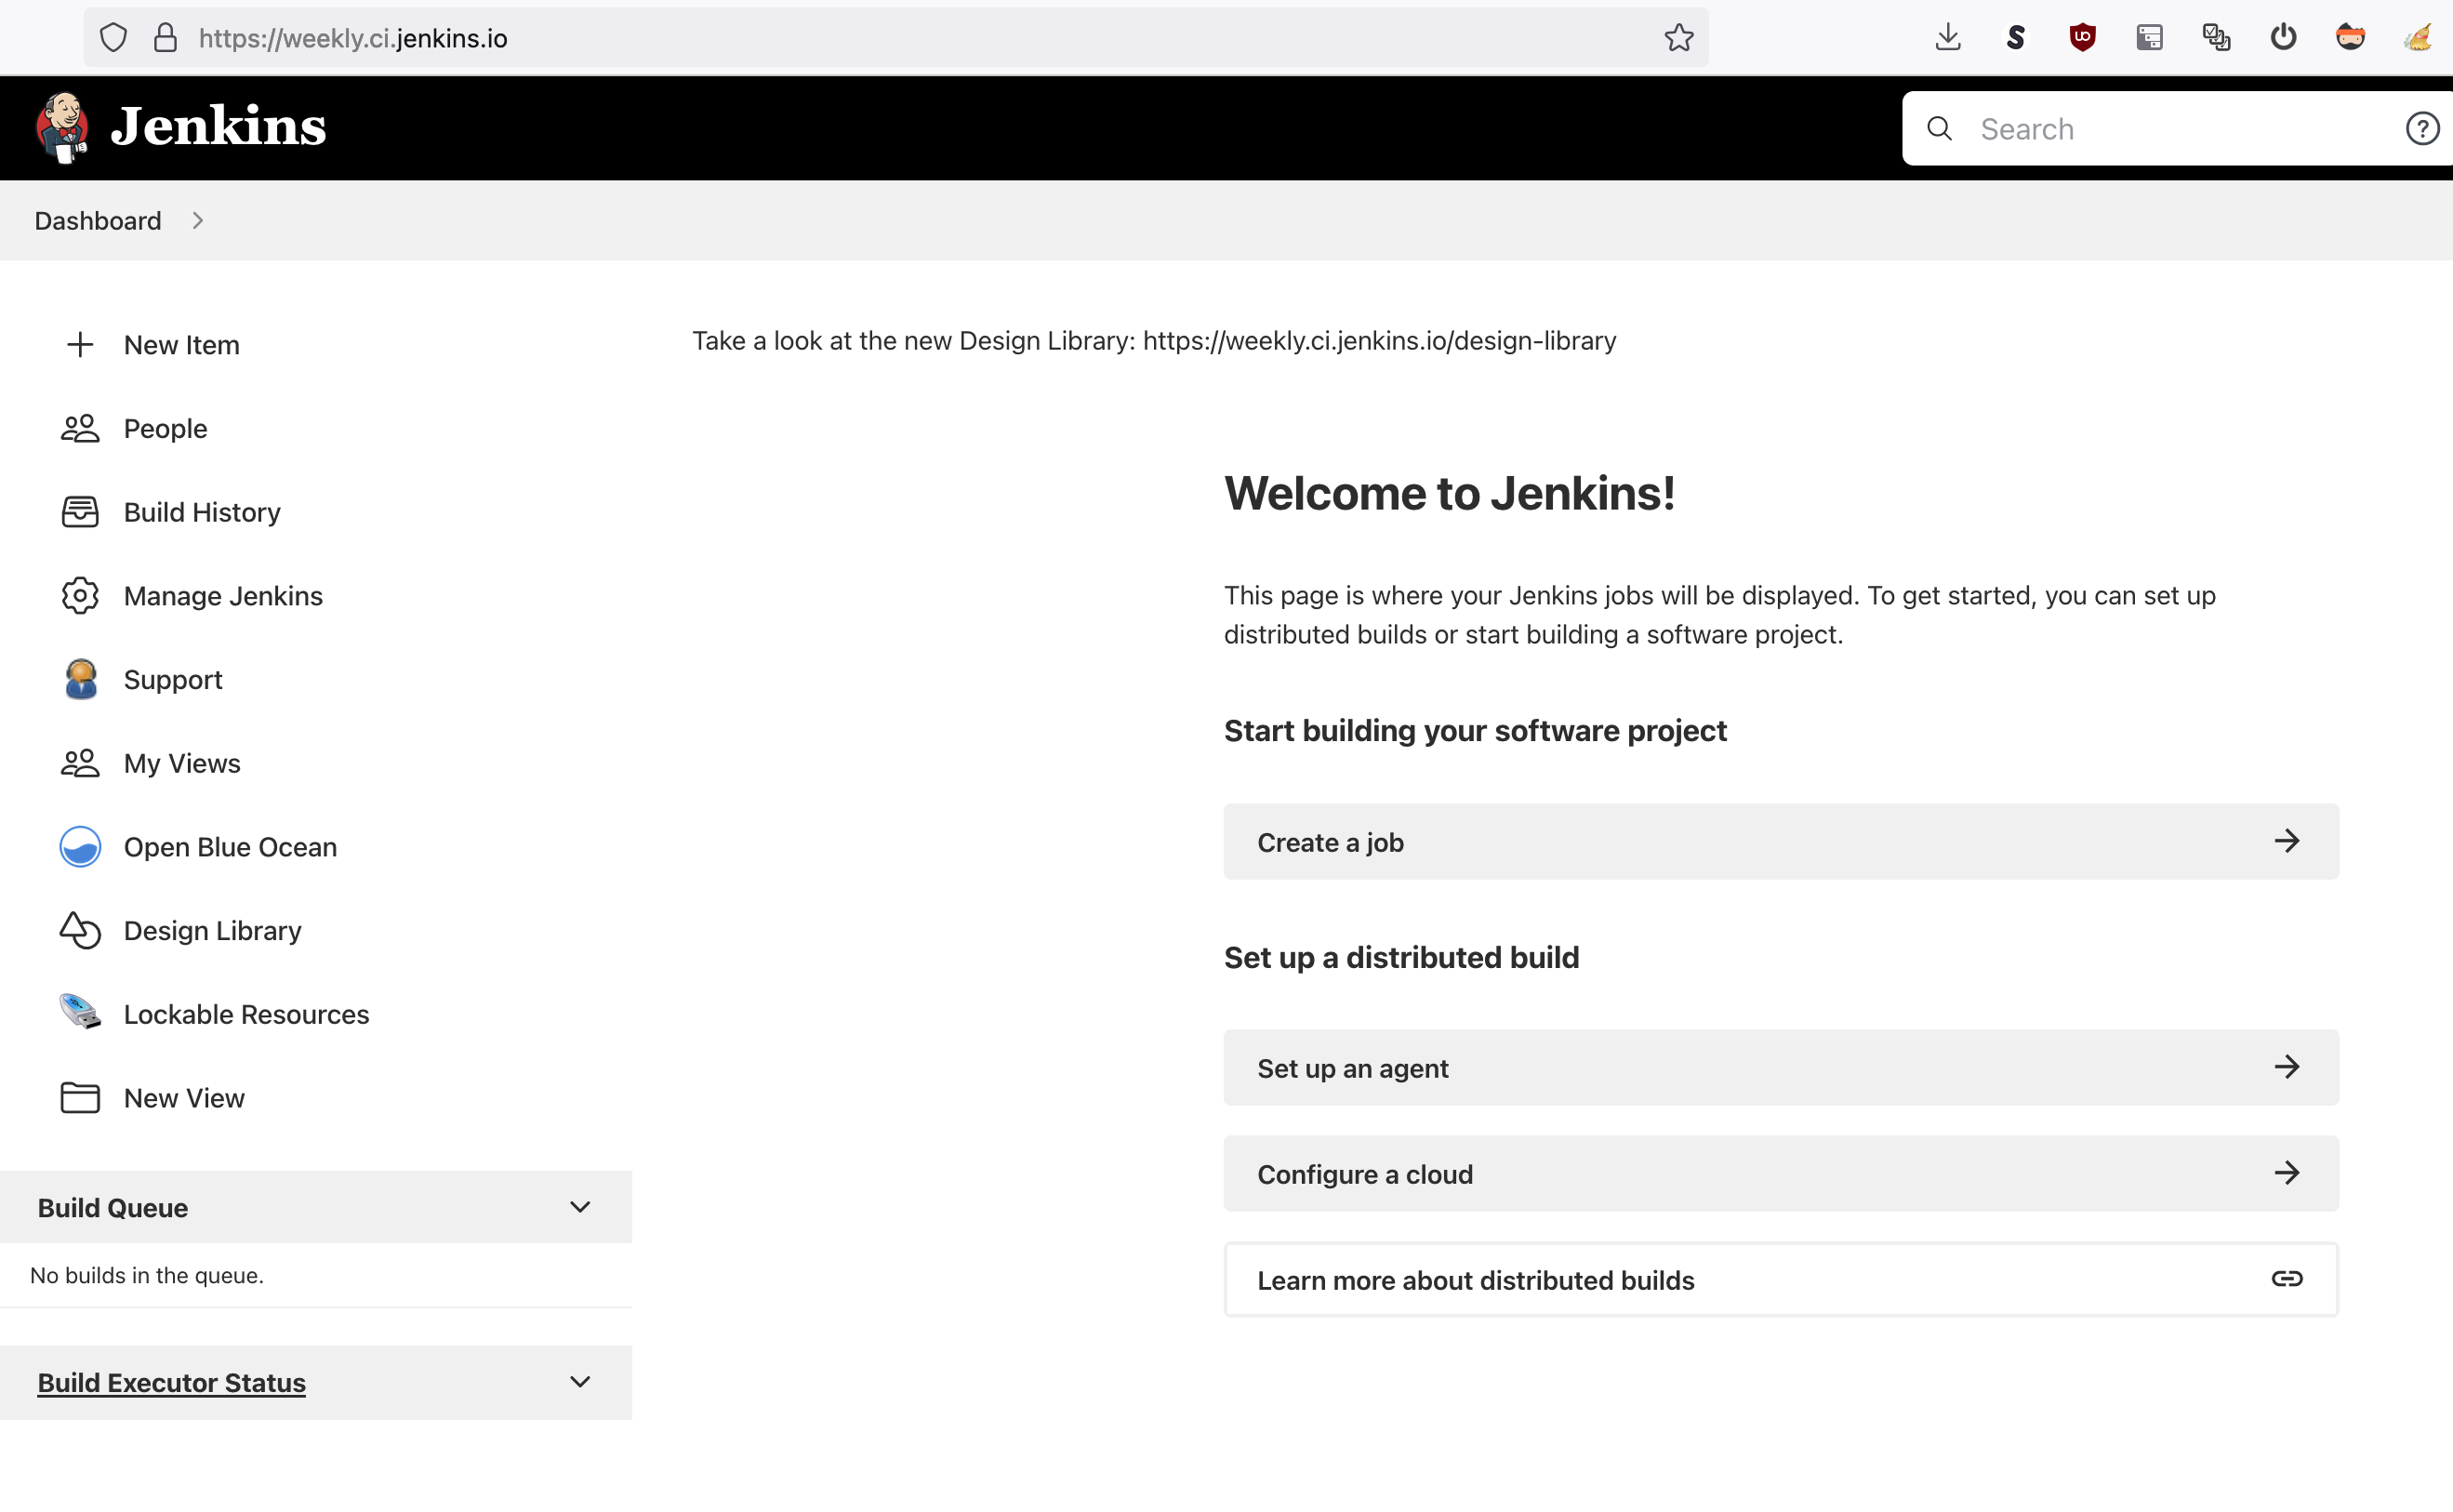Click the uBlock Origin shield extension icon
Screen dimensions: 2453x1512
(x=2082, y=38)
